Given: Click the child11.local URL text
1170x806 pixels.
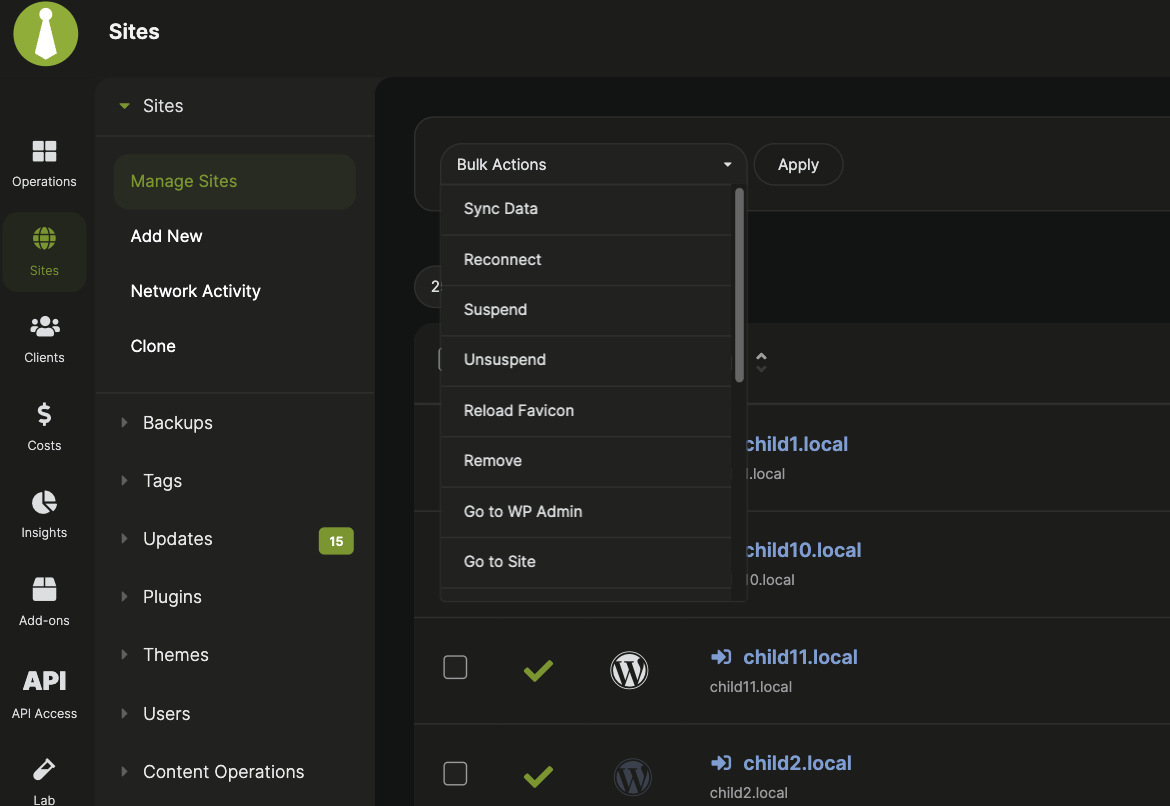Looking at the screenshot, I should pos(751,687).
